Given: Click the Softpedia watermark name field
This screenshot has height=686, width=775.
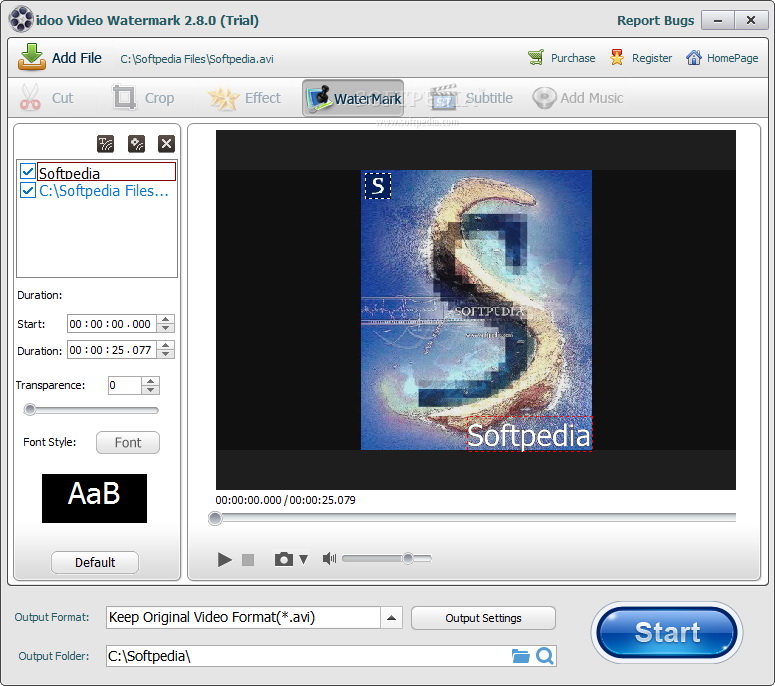Looking at the screenshot, I should click(106, 172).
